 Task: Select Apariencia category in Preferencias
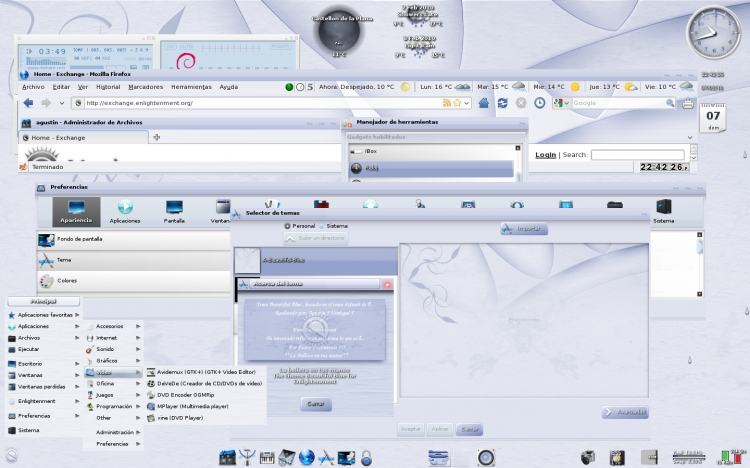(x=76, y=212)
